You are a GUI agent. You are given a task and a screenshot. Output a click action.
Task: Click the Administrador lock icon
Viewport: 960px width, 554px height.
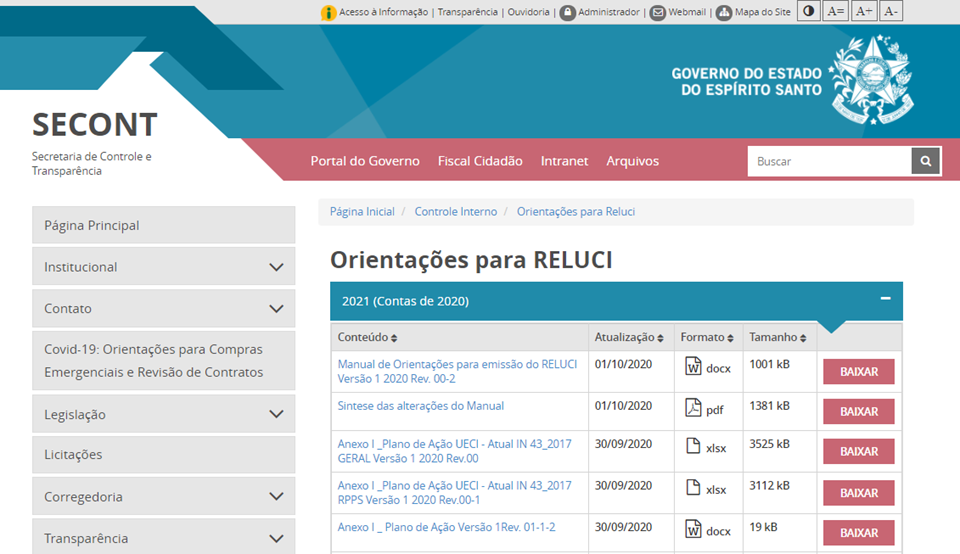pyautogui.click(x=567, y=13)
